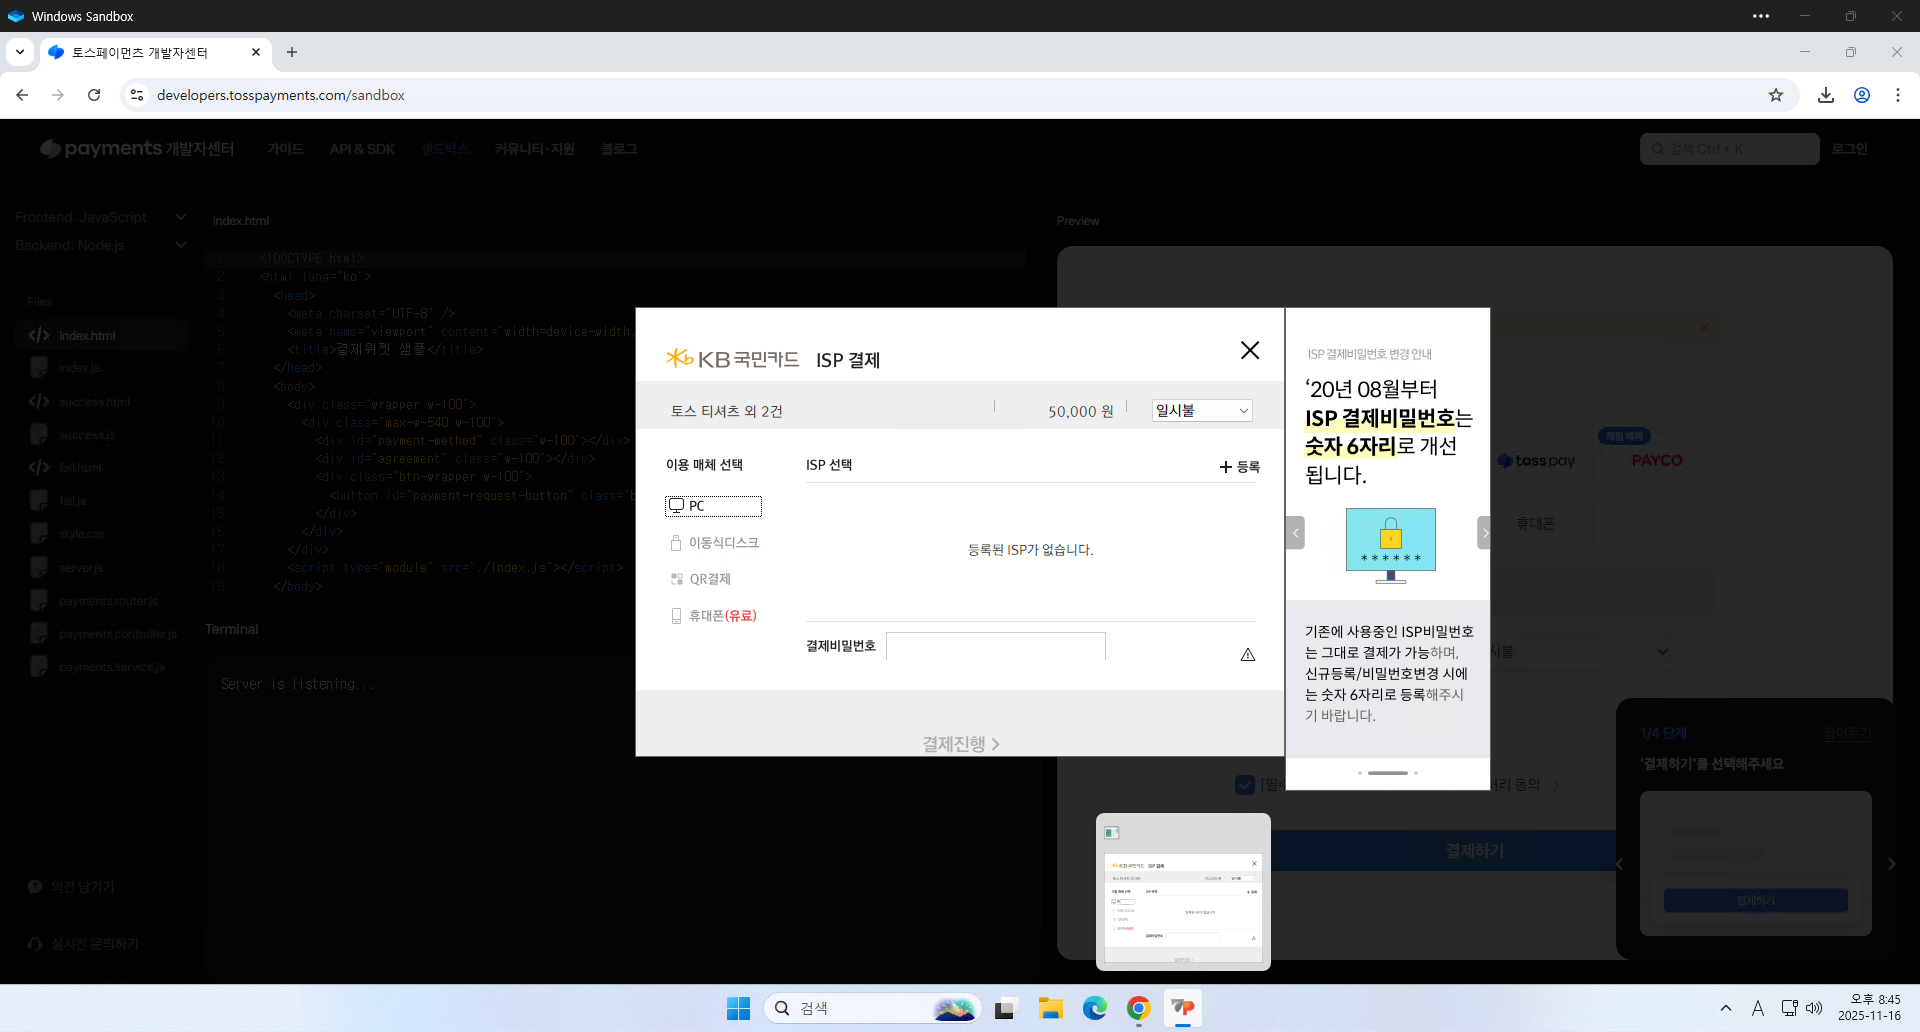Go back in the browser
1920x1032 pixels.
[x=22, y=95]
